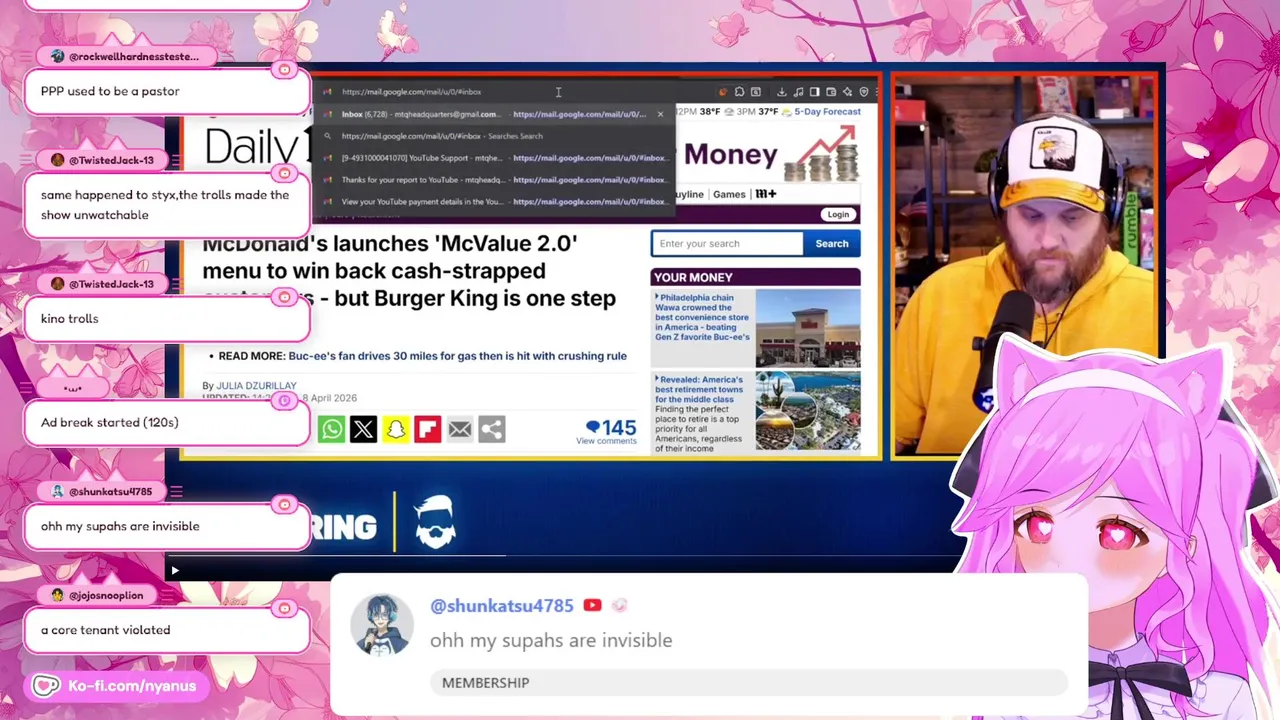
Task: Open the 145 View comments link
Action: coord(607,432)
